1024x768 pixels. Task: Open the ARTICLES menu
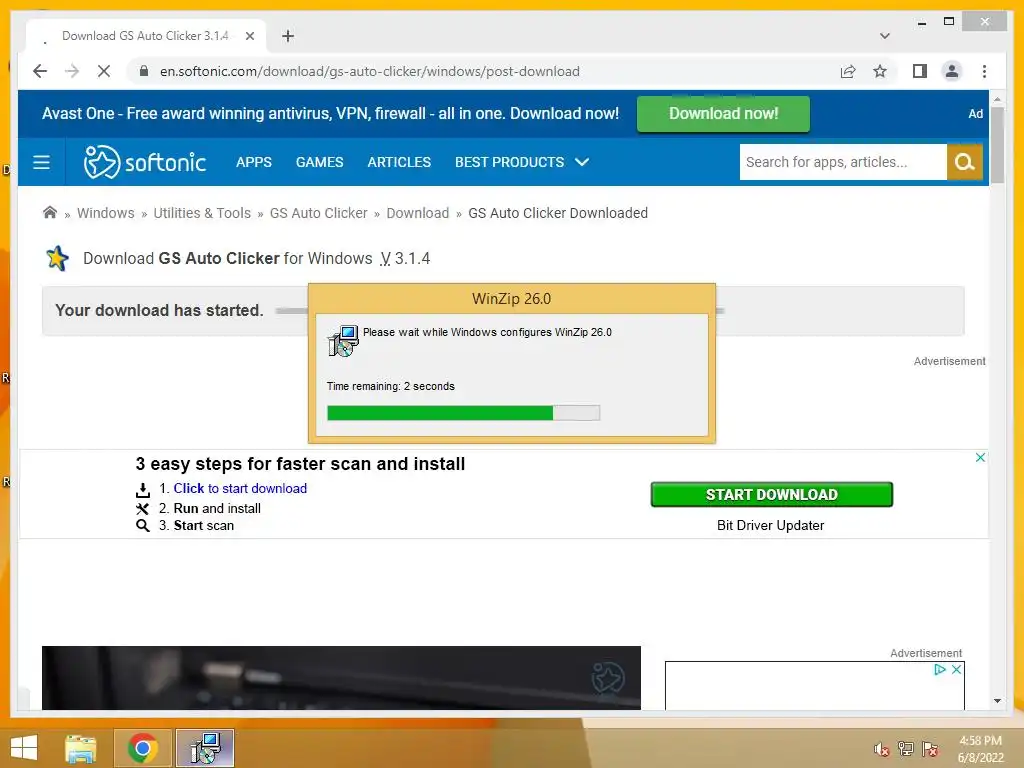399,162
